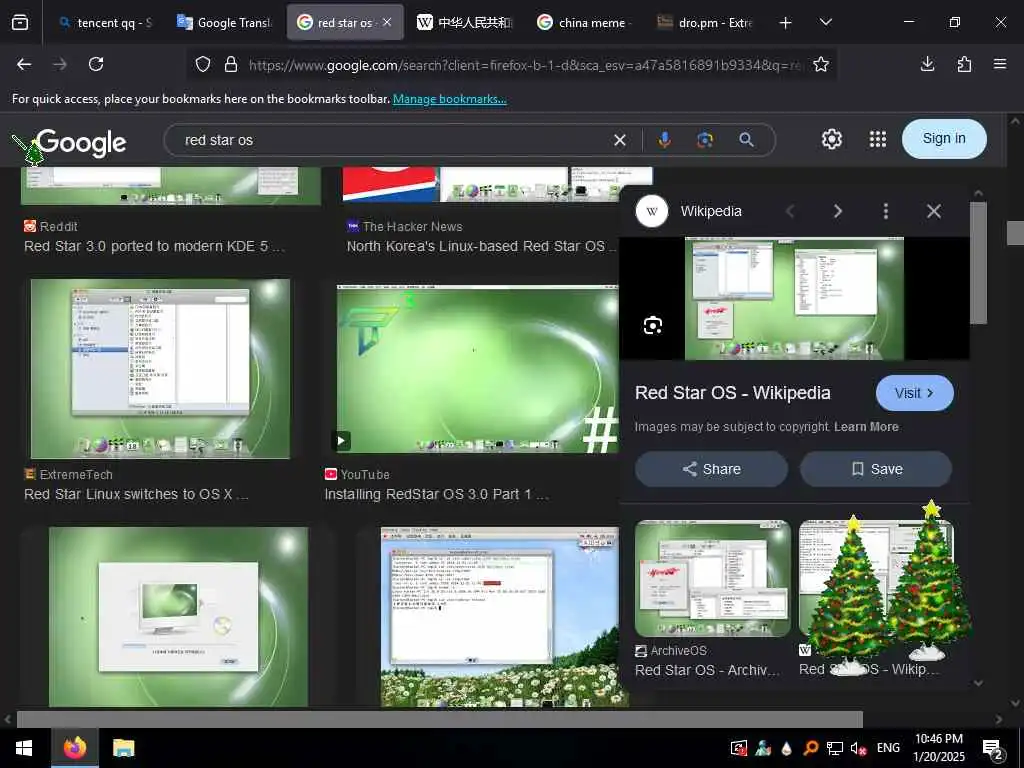
Task: Start a voice search with microphone
Action: pos(664,140)
